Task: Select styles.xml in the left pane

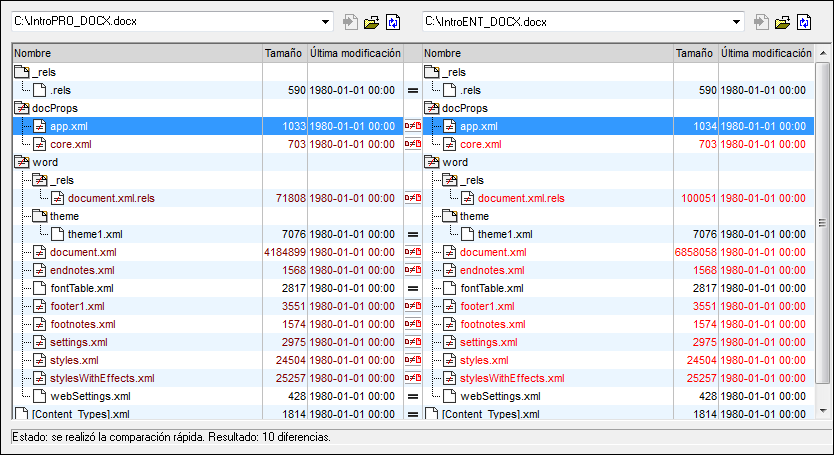Action: (74, 360)
